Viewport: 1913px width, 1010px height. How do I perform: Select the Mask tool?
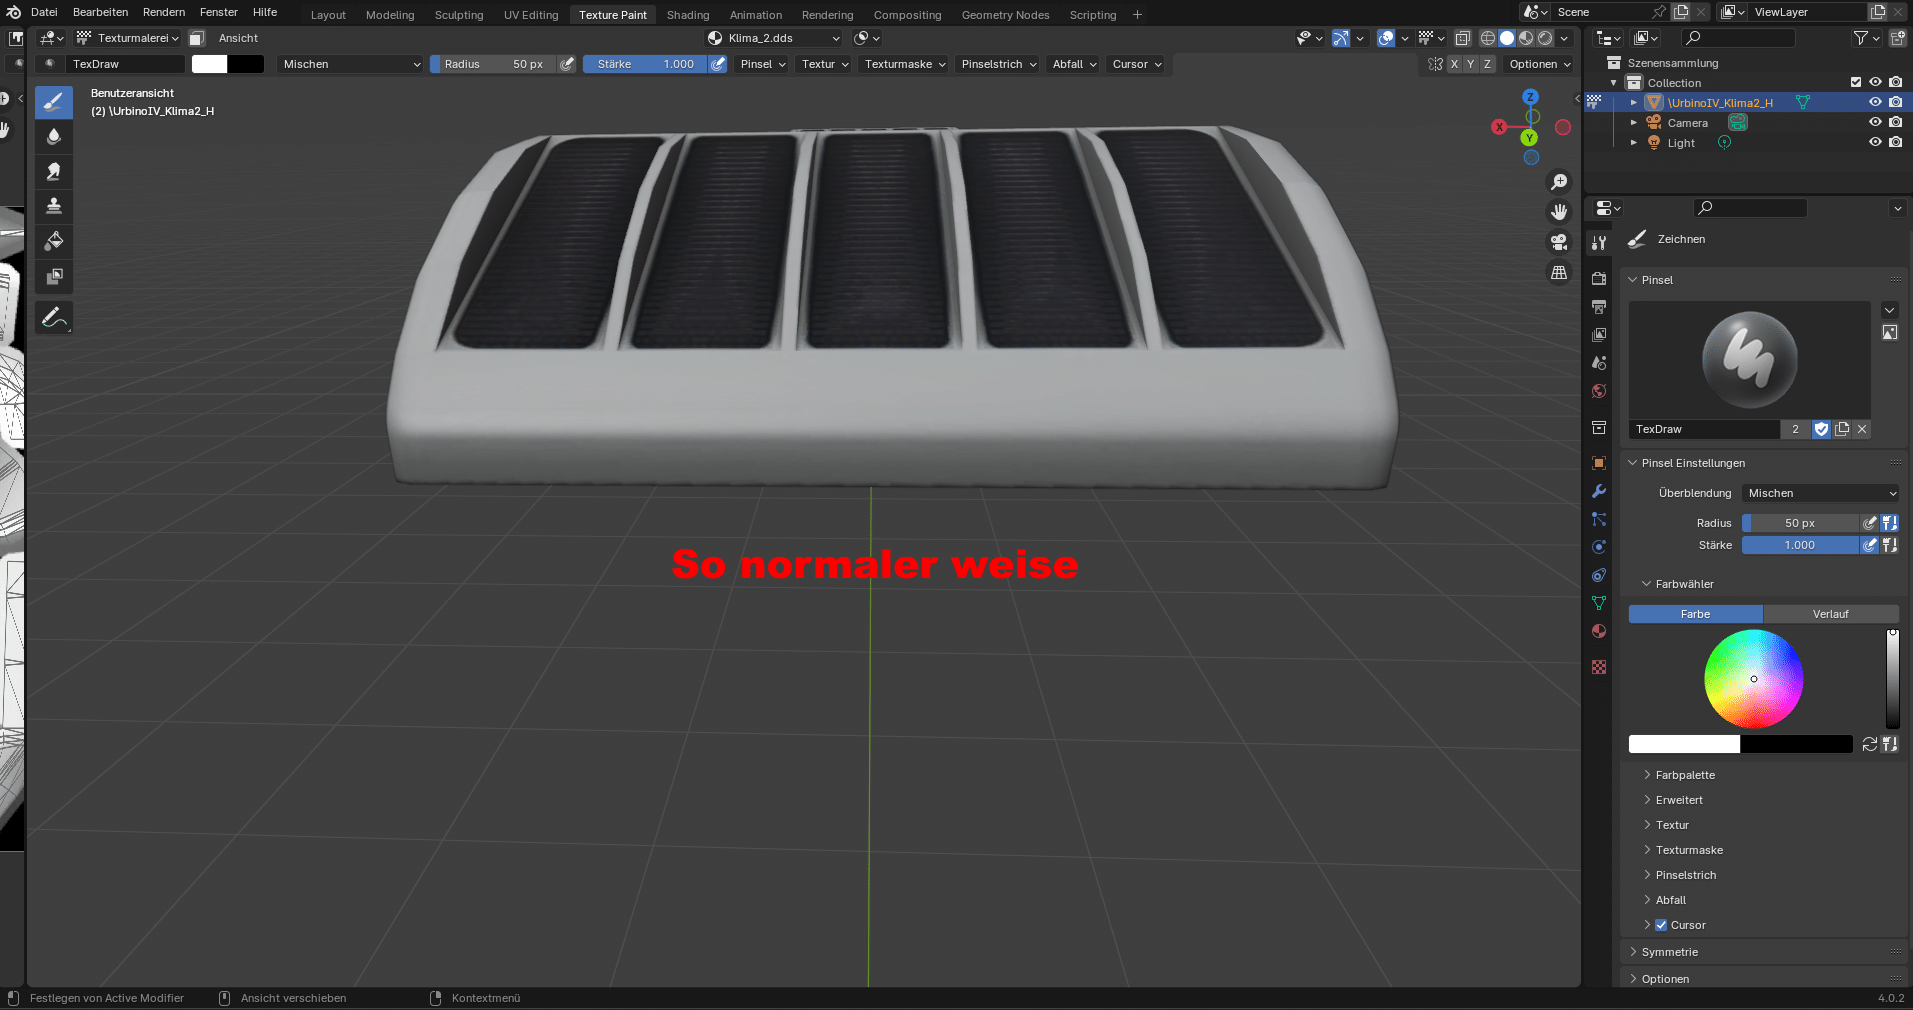[x=54, y=276]
